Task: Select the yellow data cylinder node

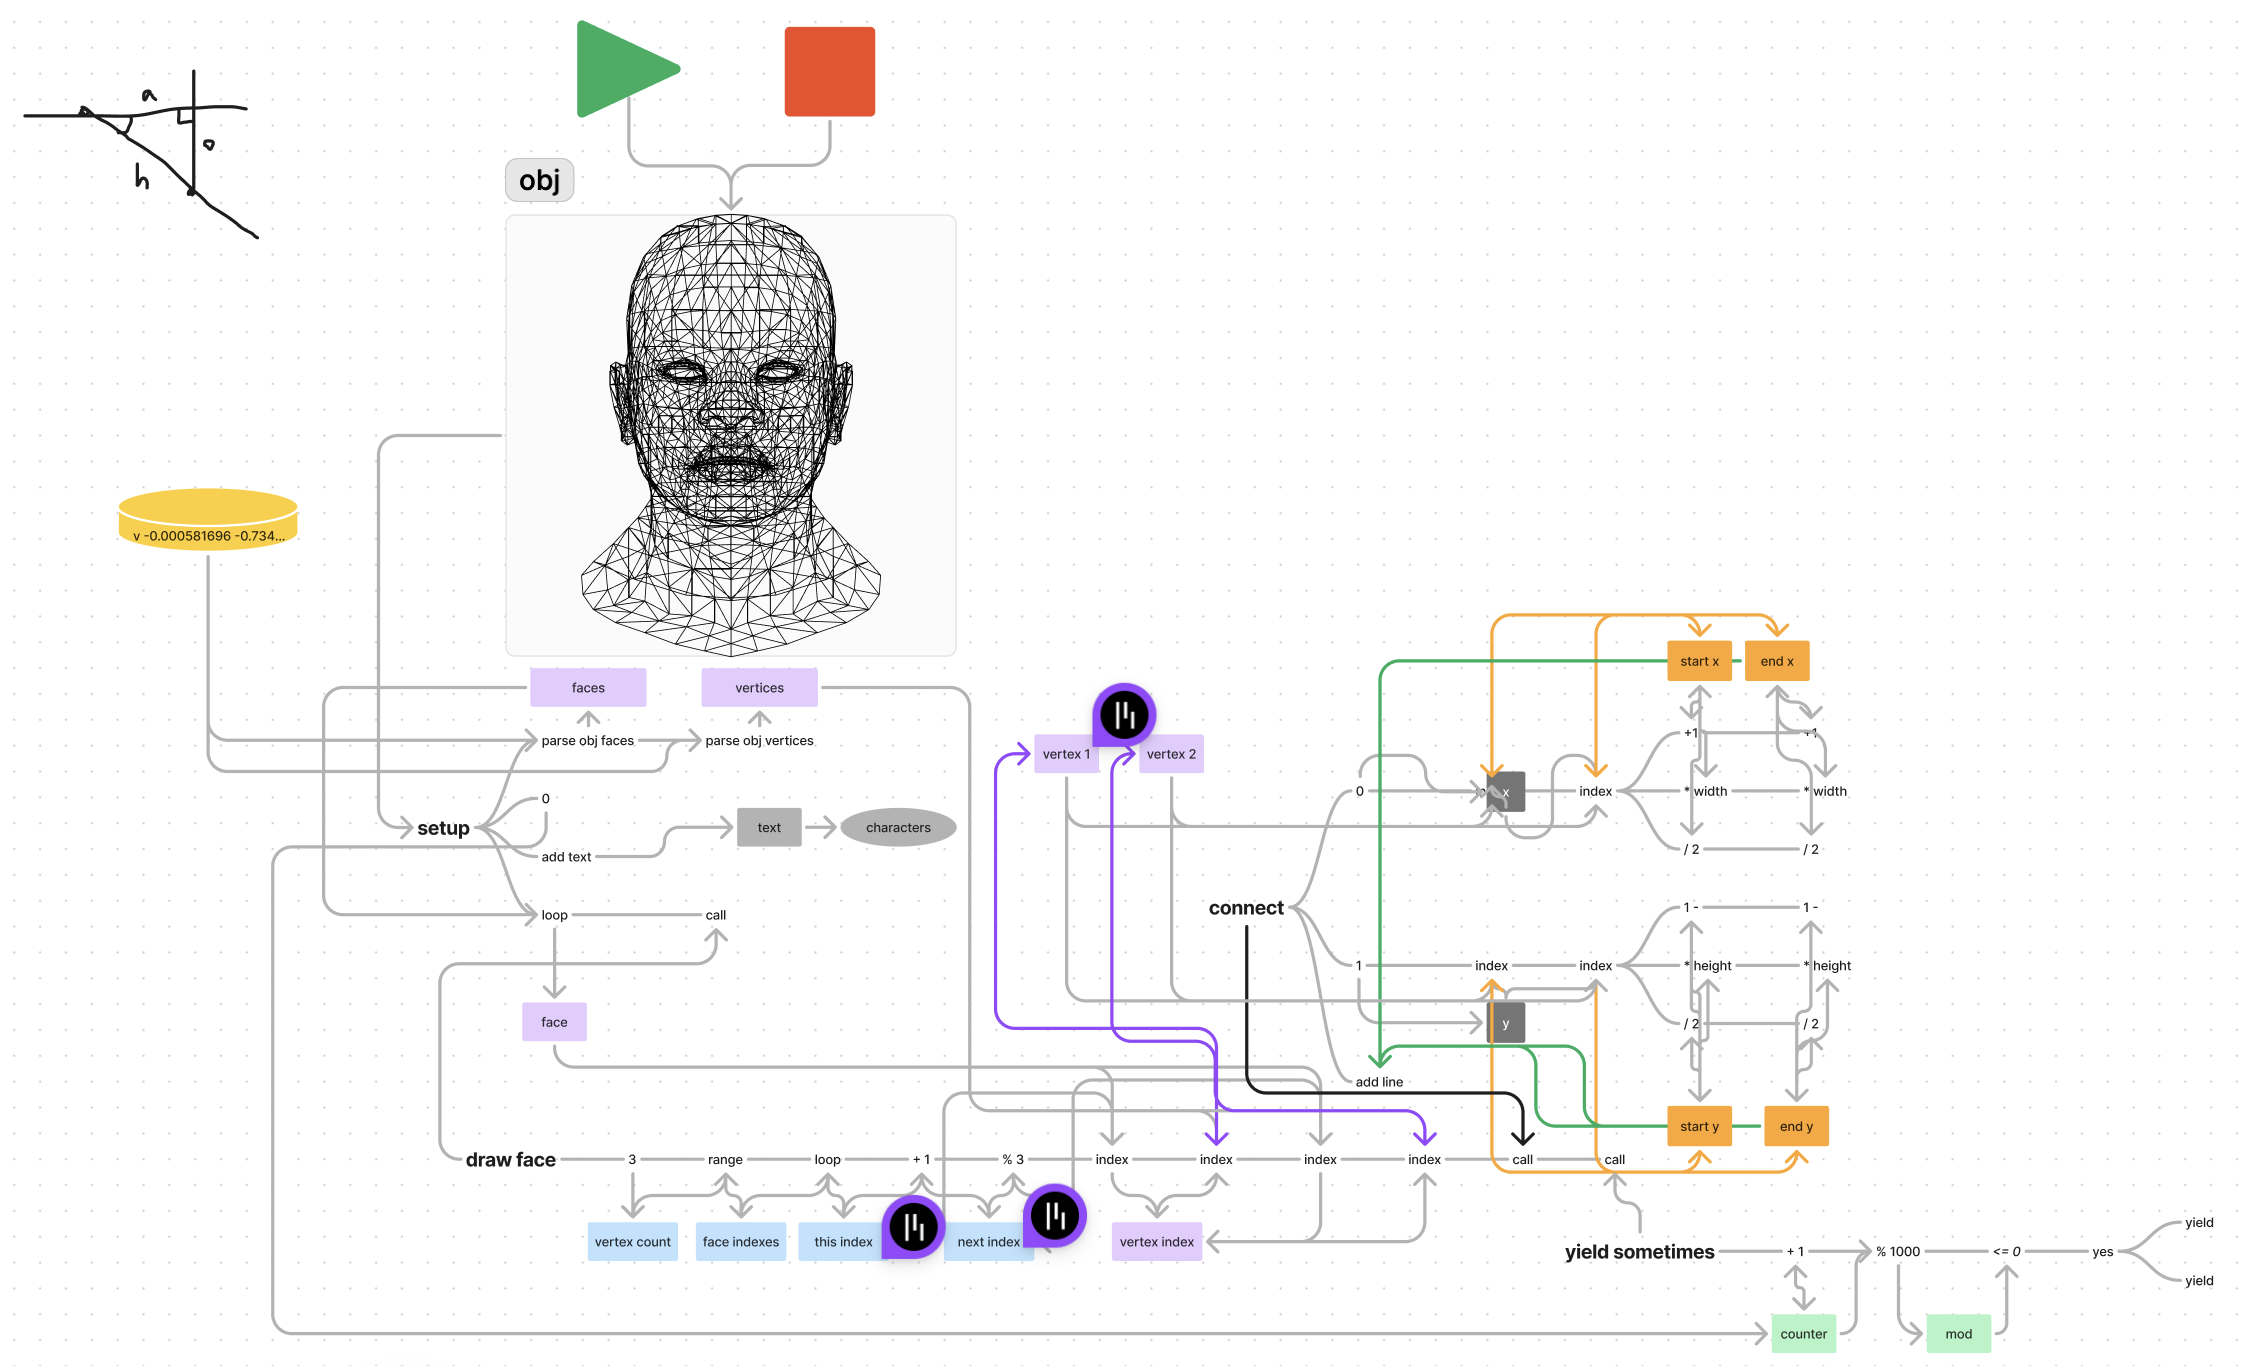Action: 208,519
